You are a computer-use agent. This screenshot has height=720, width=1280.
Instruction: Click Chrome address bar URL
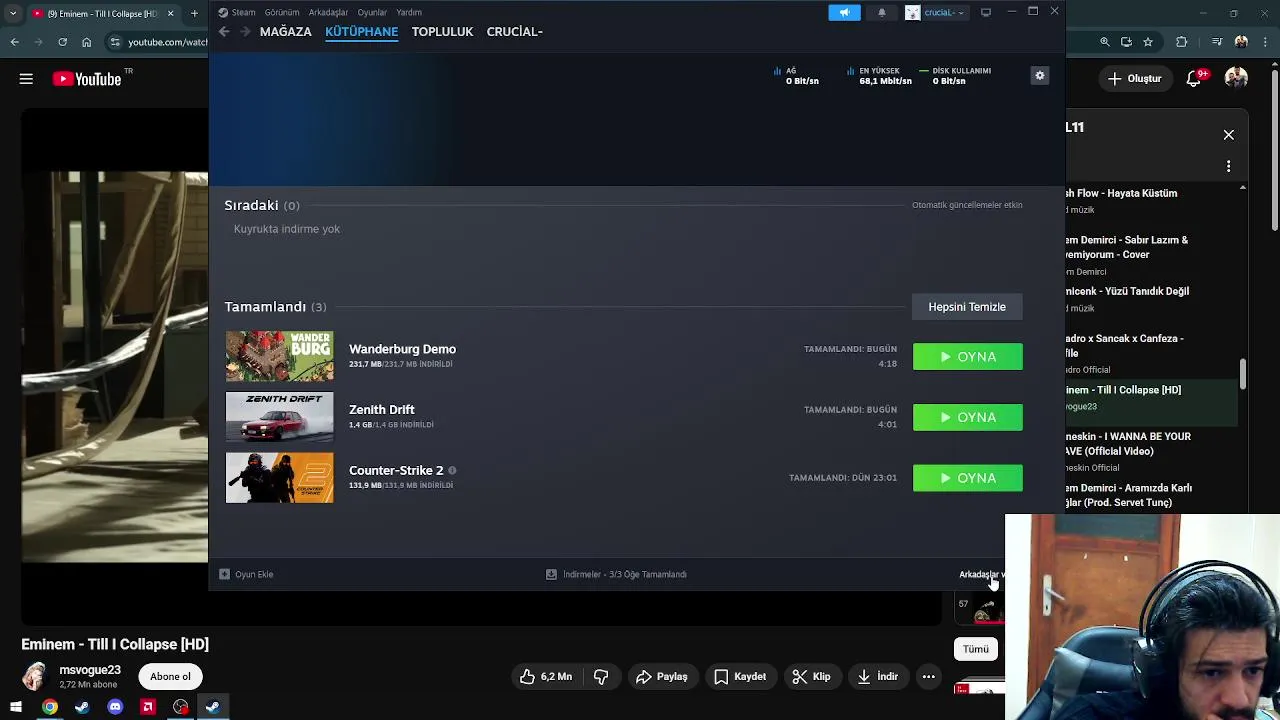pos(168,42)
